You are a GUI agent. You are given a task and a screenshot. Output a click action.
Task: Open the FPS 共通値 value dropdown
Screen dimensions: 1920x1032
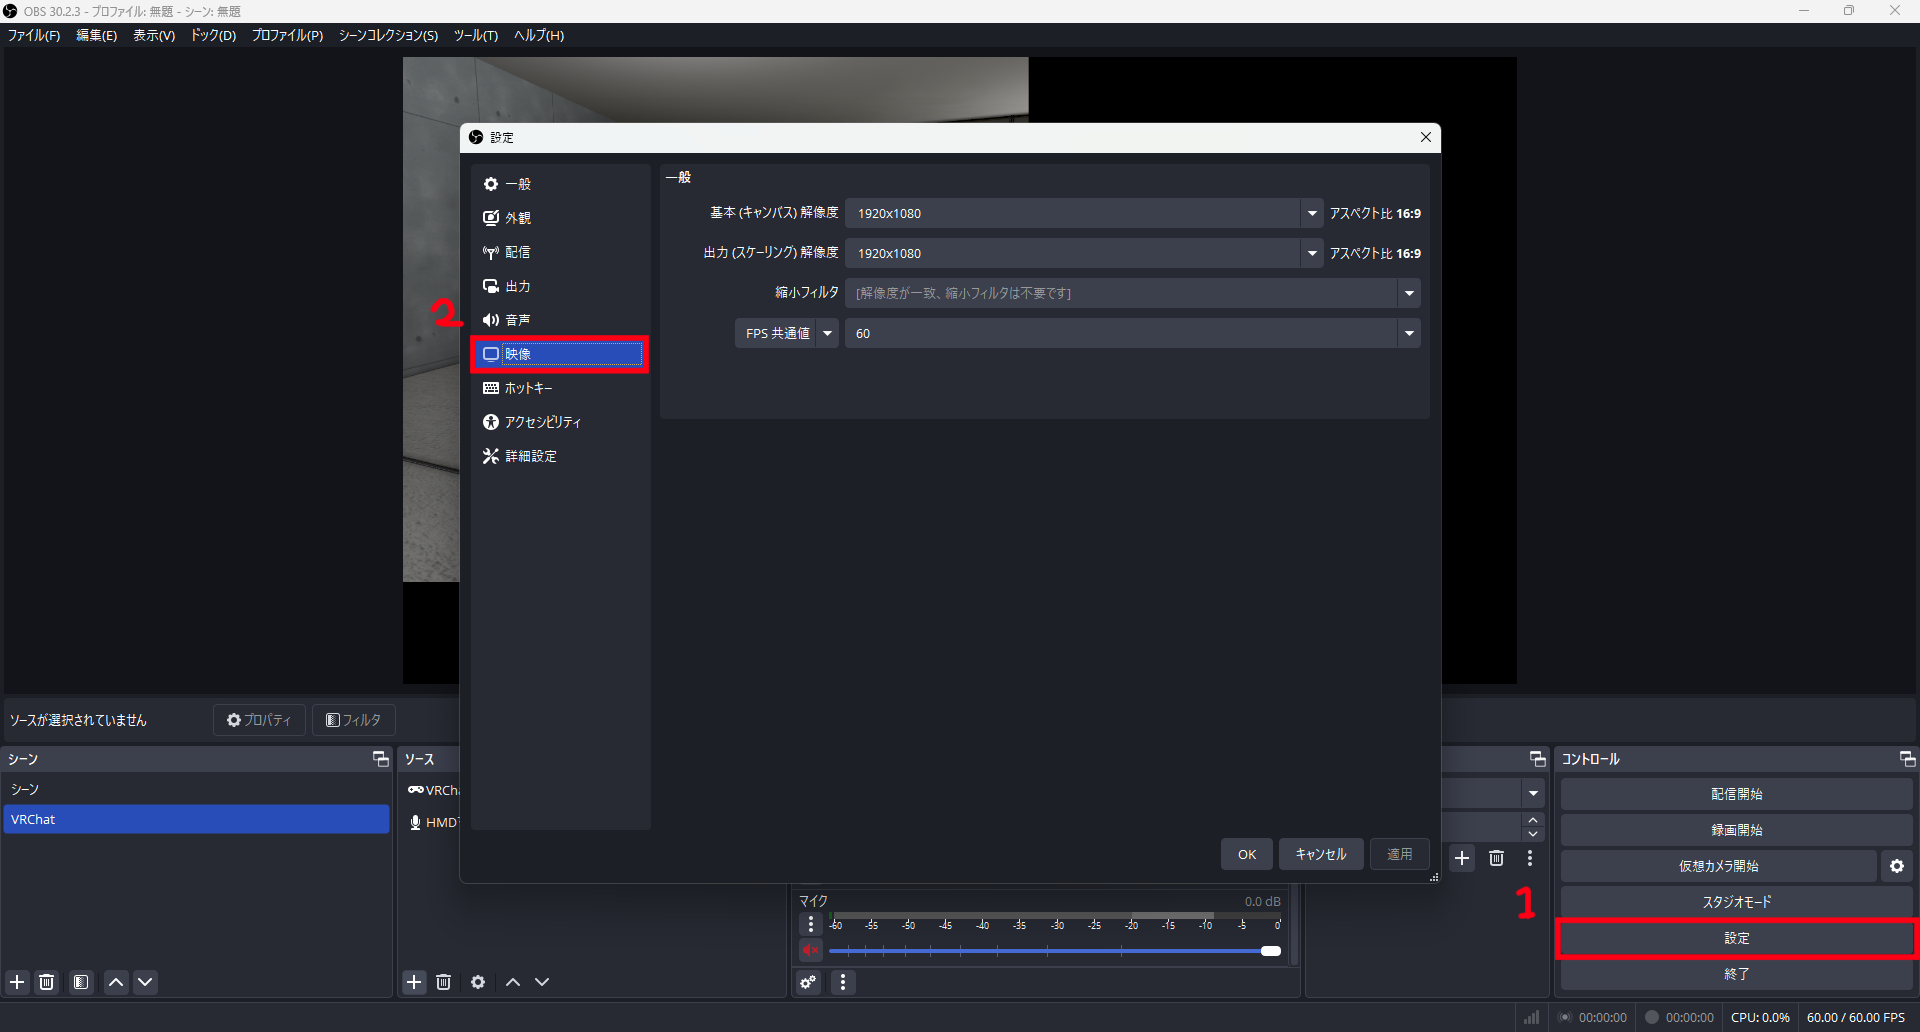point(1409,333)
